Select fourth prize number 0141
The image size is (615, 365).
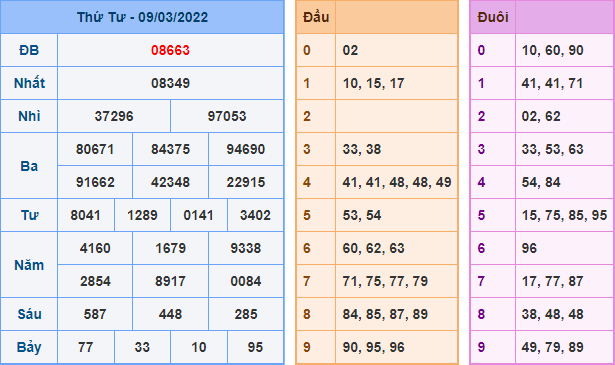(x=198, y=215)
